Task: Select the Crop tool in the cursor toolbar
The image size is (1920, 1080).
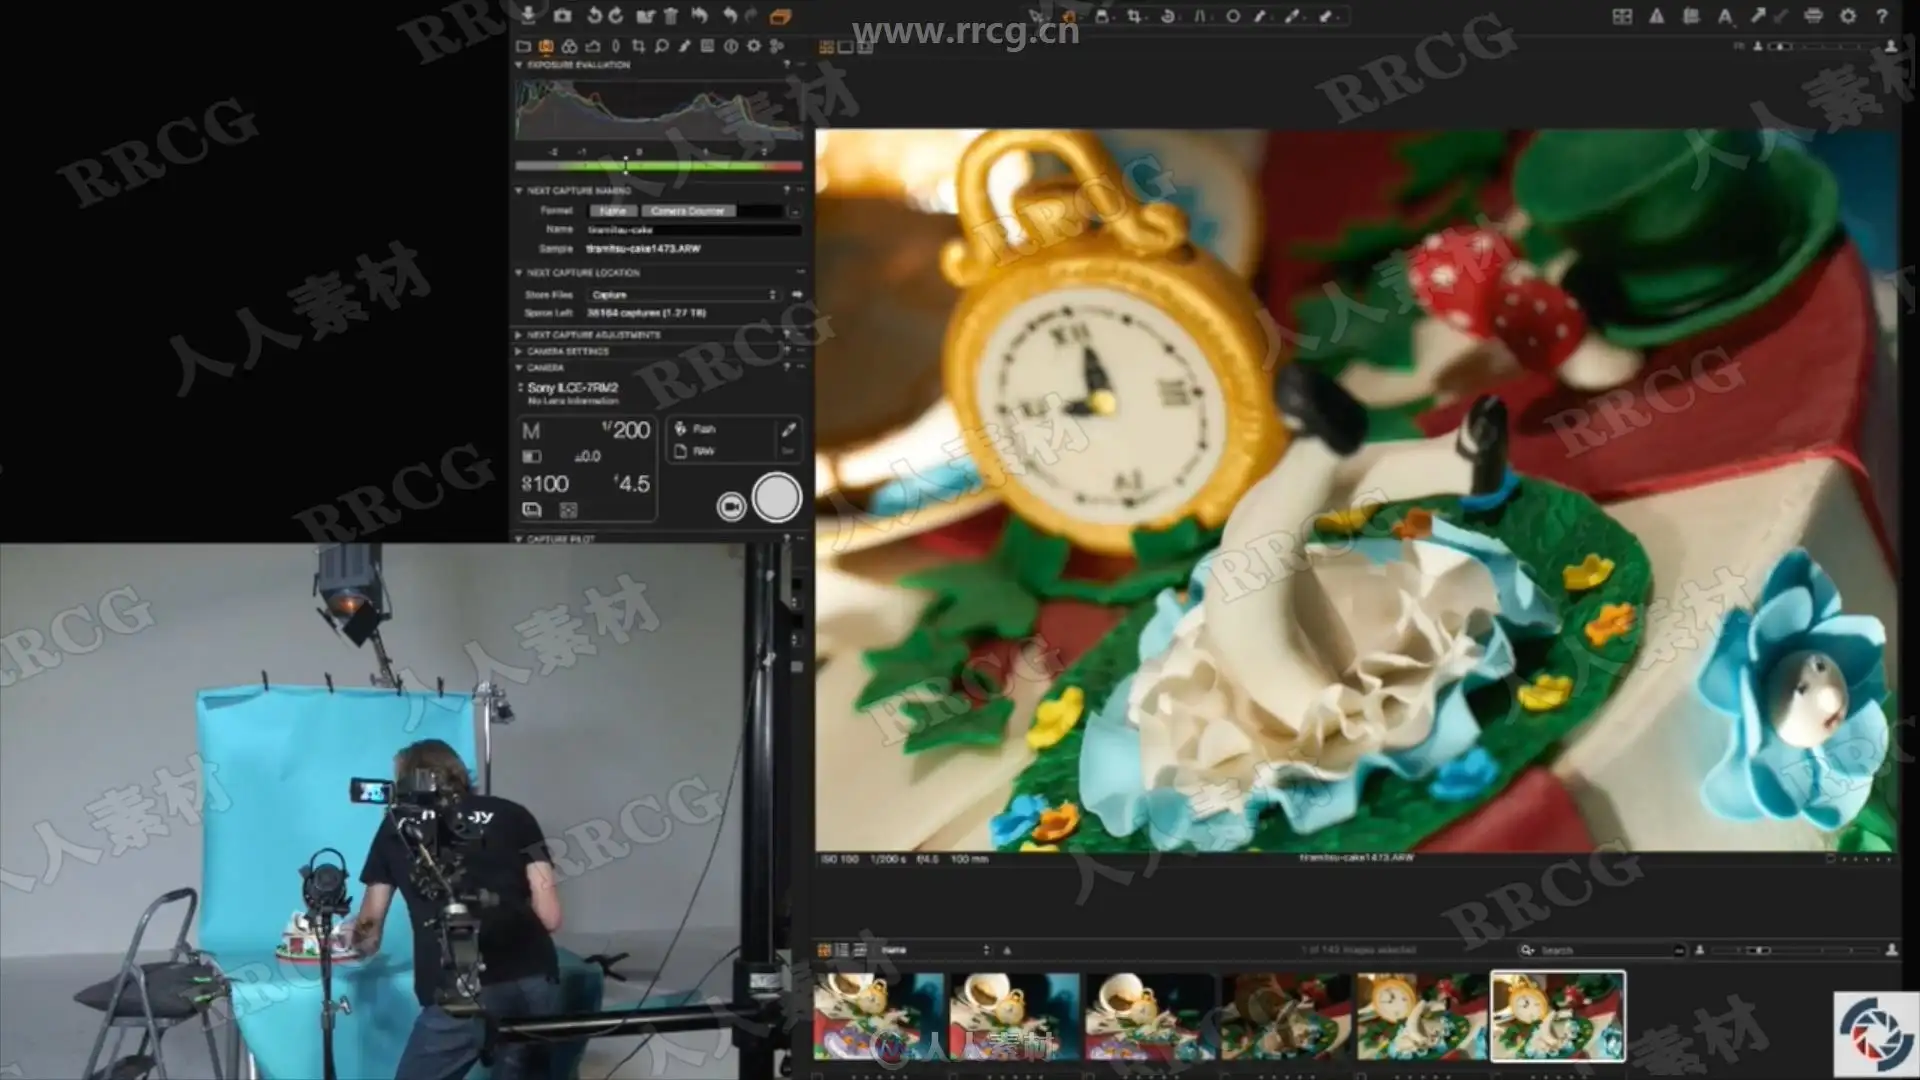Action: click(1134, 16)
